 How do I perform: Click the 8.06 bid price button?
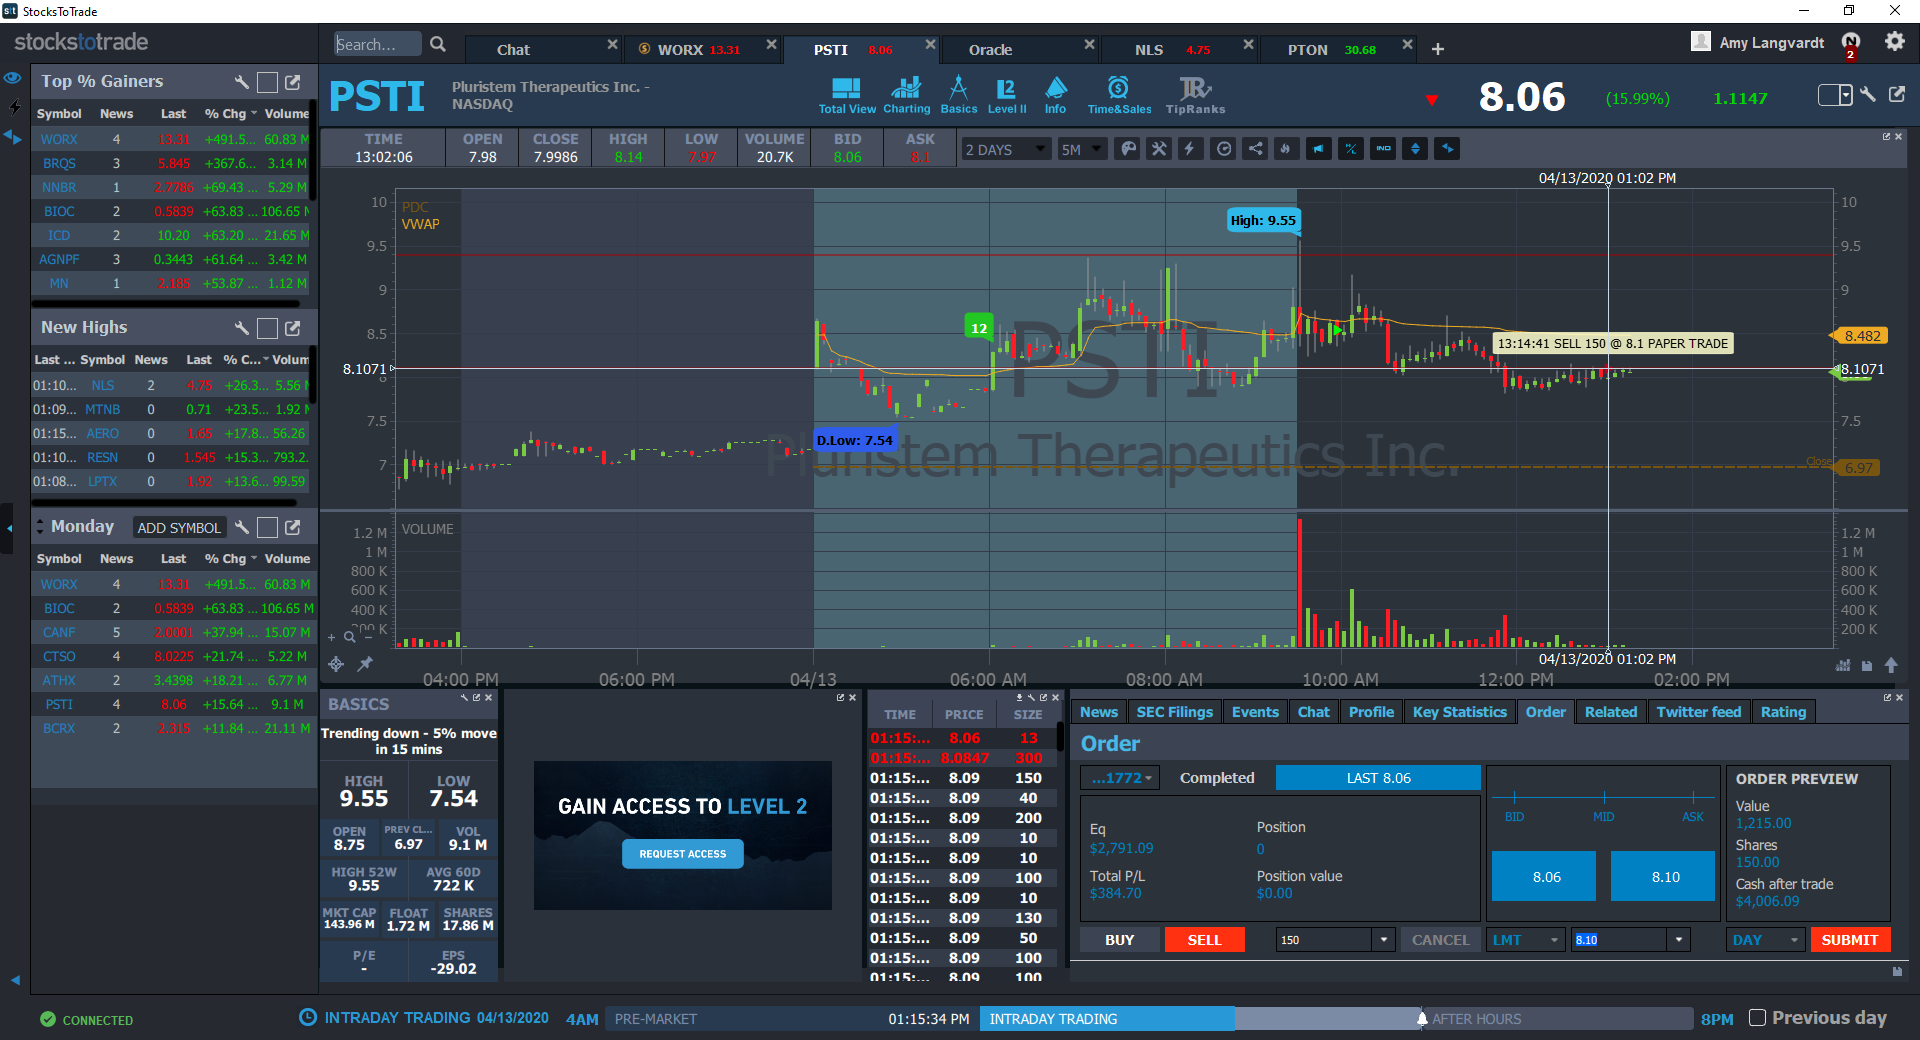[1546, 877]
